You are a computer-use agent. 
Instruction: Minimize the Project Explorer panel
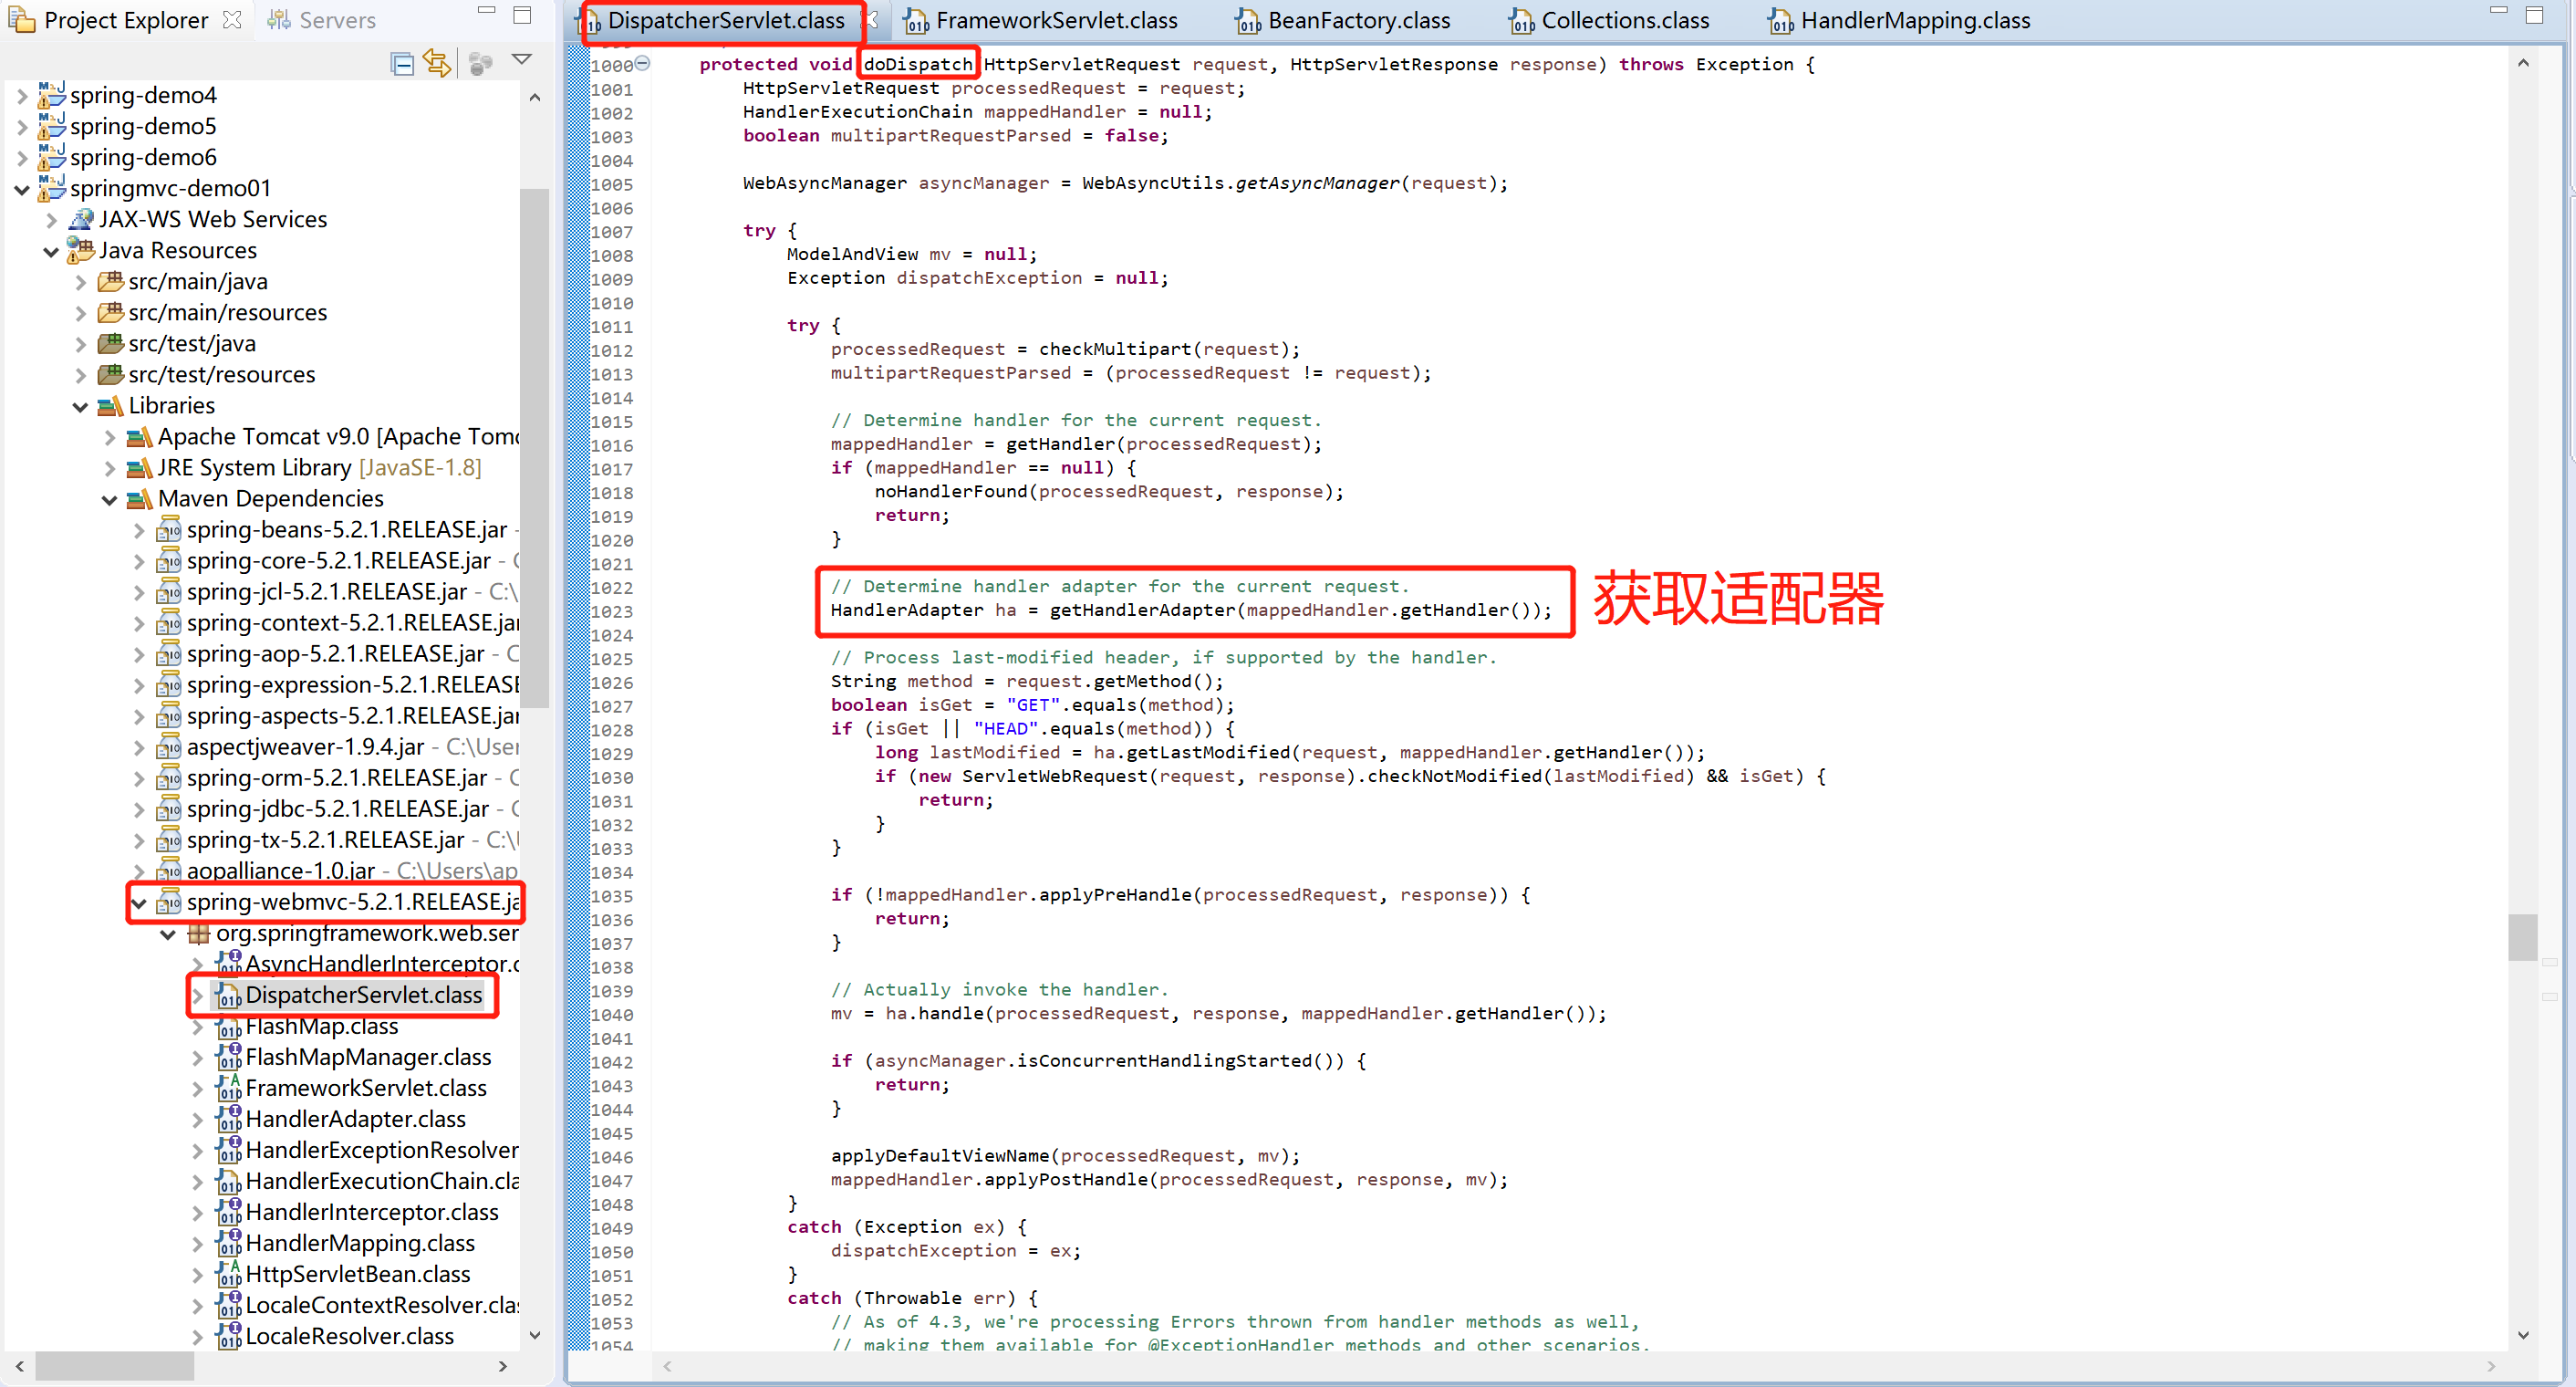coord(487,12)
